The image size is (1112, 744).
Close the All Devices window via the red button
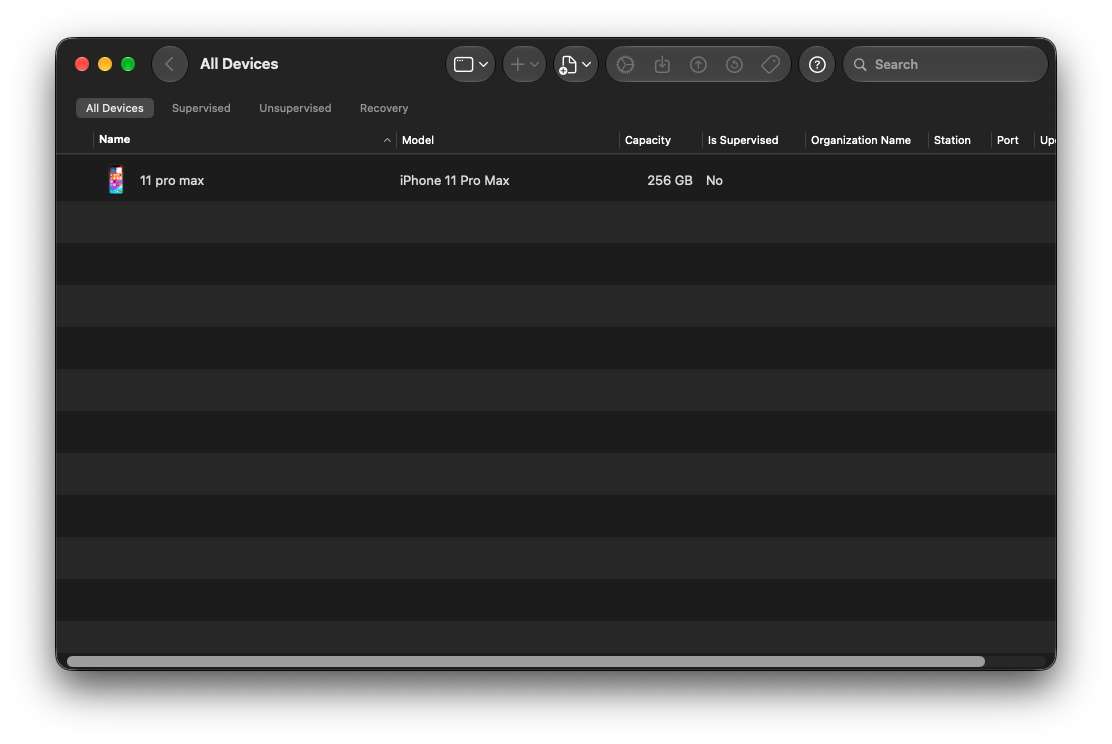pyautogui.click(x=82, y=65)
